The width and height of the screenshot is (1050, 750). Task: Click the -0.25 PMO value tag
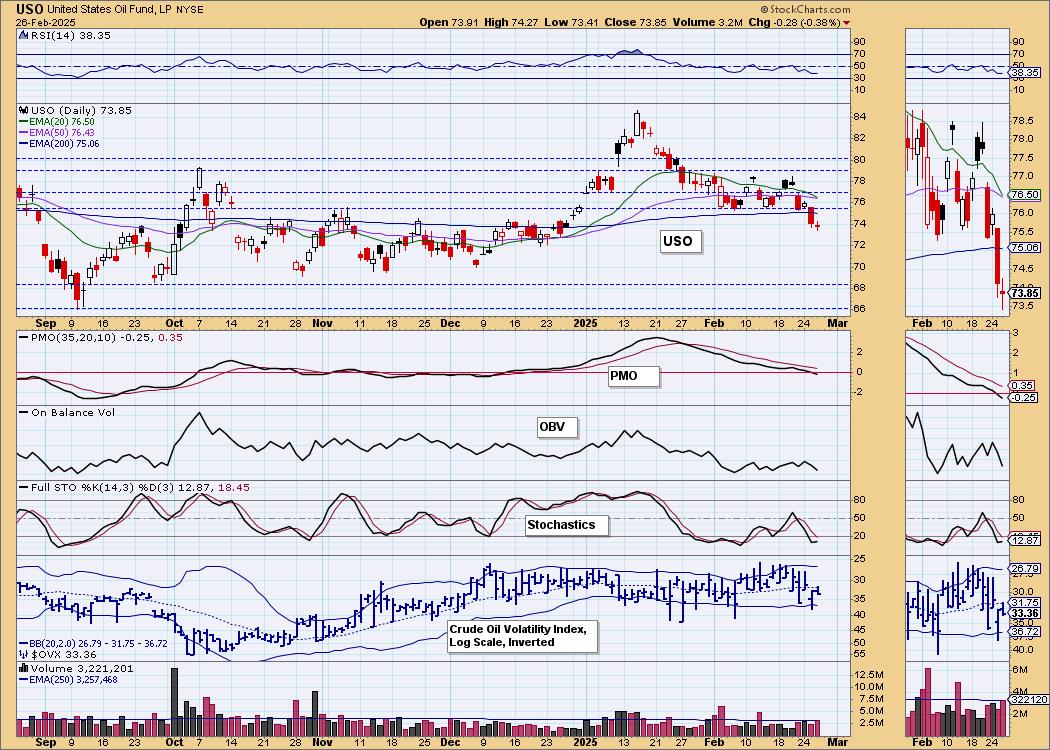coord(1025,397)
